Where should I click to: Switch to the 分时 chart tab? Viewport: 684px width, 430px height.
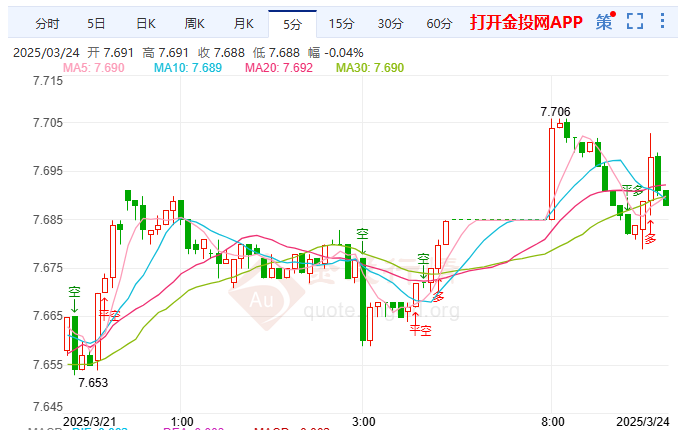coord(47,24)
